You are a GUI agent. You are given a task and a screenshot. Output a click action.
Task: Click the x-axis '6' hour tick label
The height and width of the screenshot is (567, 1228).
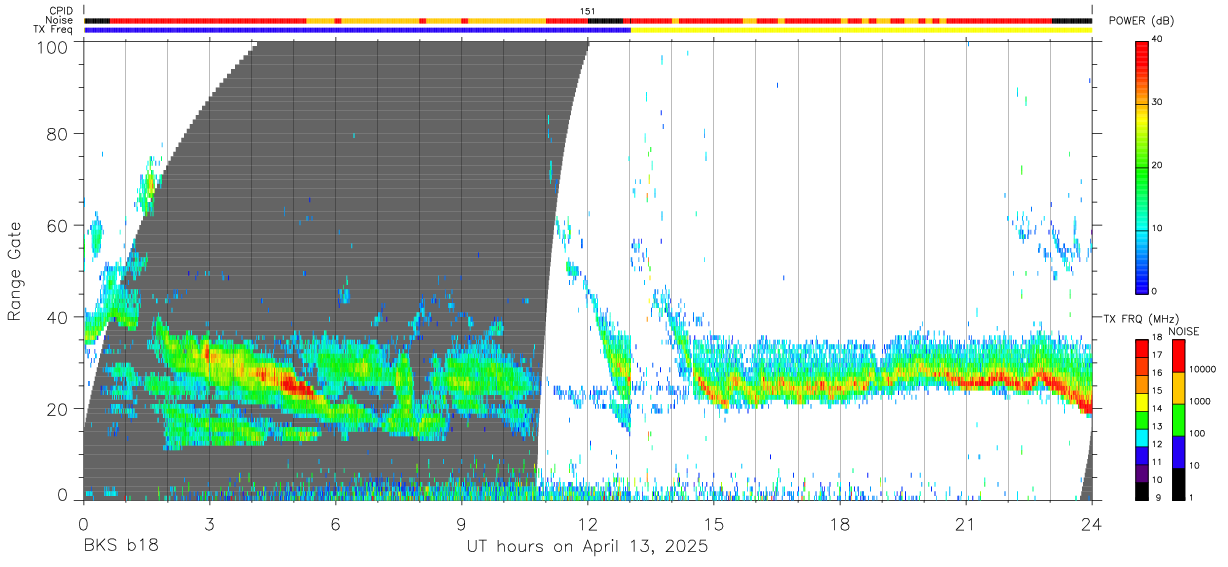tap(335, 524)
